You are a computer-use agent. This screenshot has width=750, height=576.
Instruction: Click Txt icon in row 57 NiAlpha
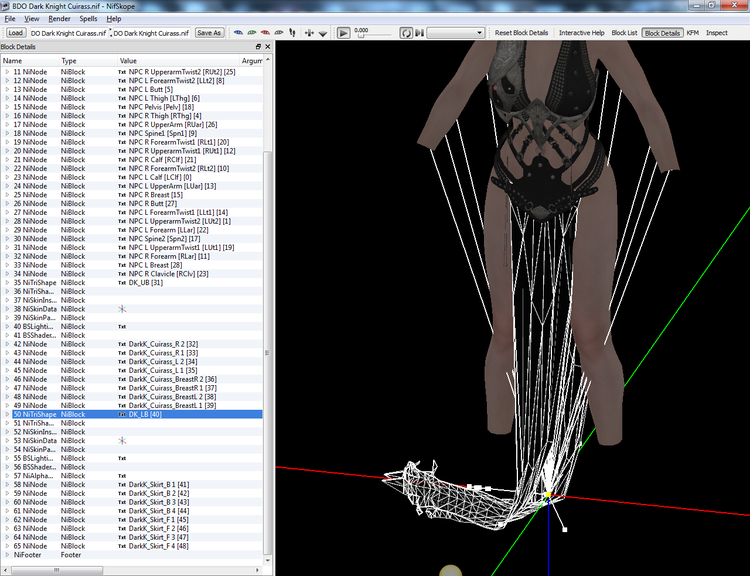[122, 476]
